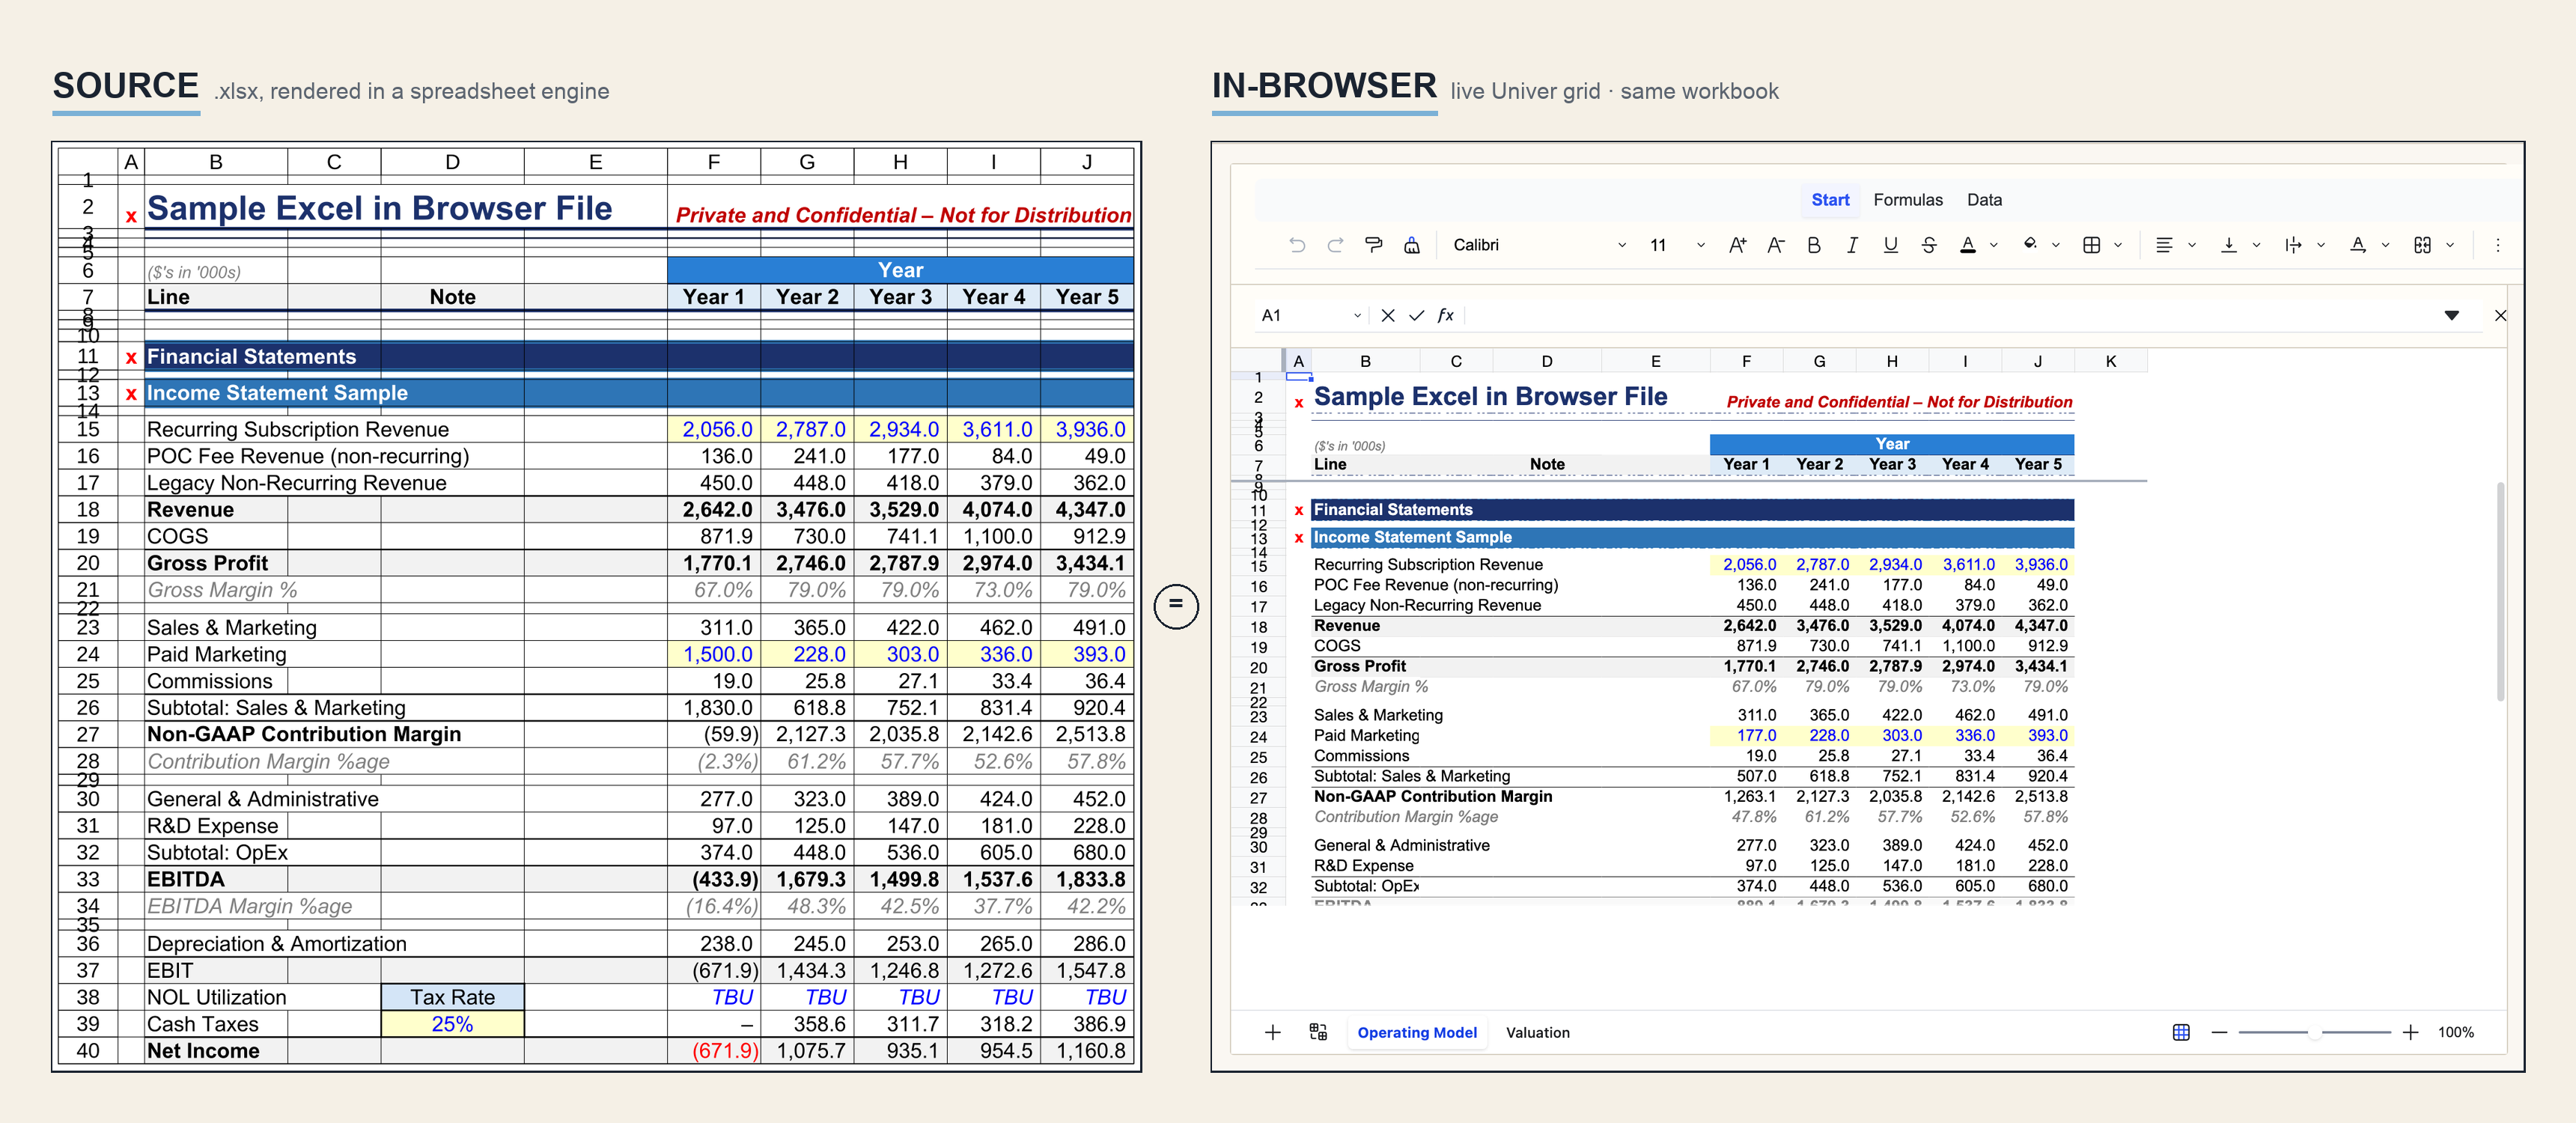
Task: Open the text rotation dropdown arrow
Action: [x=2385, y=245]
